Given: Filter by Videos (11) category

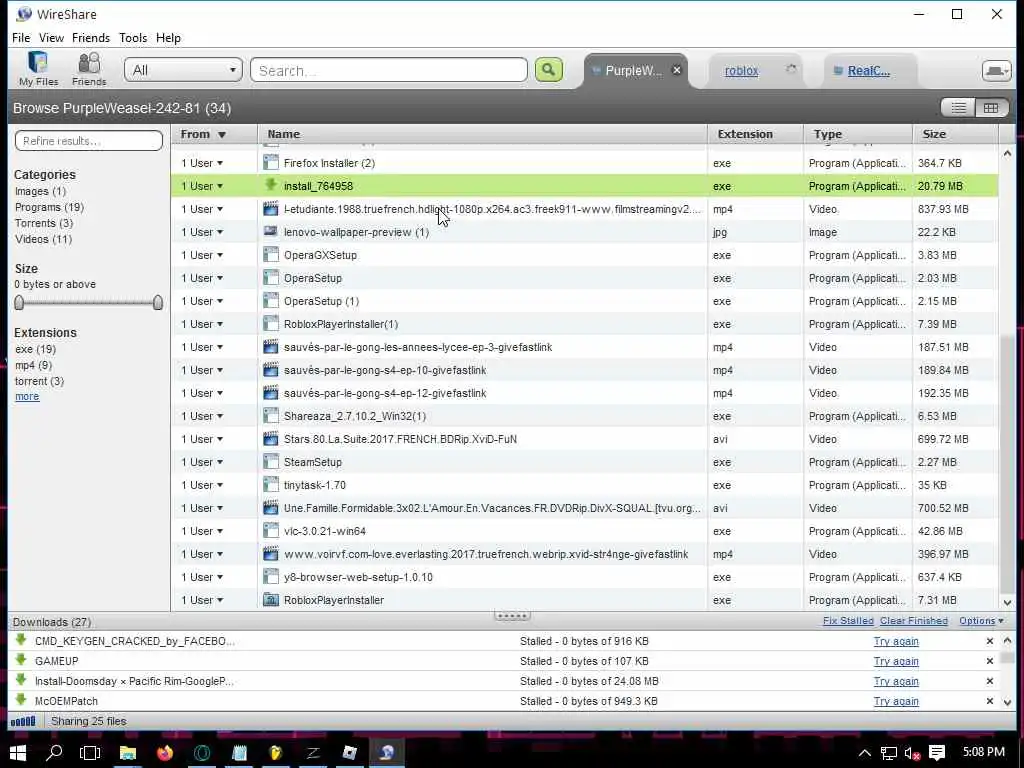Looking at the screenshot, I should click(x=43, y=239).
